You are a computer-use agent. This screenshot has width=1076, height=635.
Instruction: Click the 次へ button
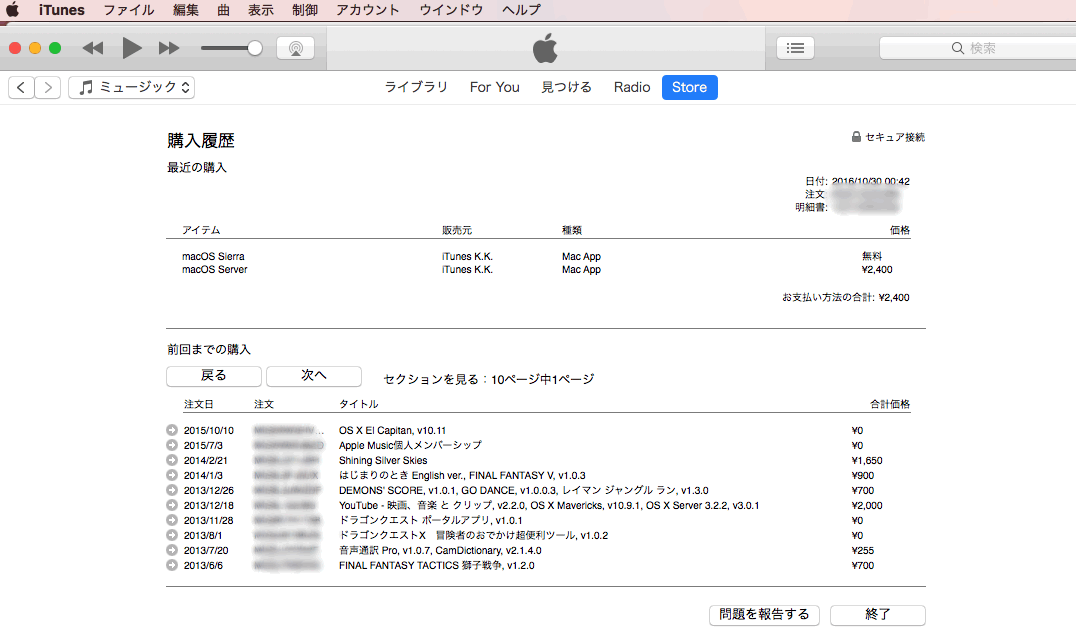[314, 376]
